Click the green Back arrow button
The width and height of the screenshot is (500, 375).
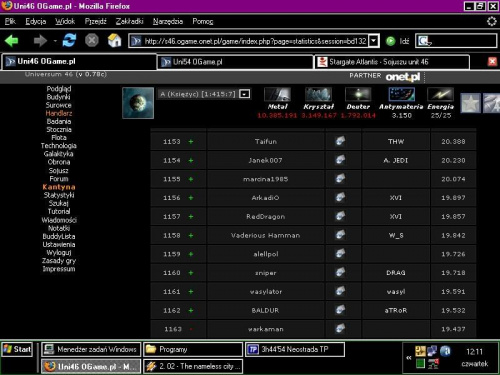(12, 41)
